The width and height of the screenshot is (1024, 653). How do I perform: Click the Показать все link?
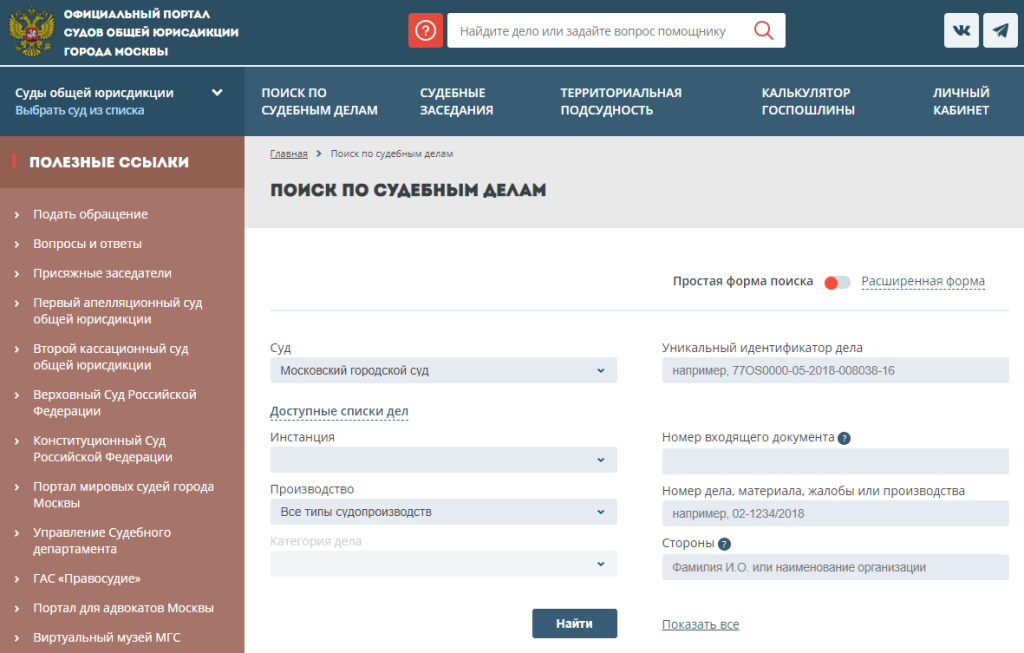tap(700, 625)
